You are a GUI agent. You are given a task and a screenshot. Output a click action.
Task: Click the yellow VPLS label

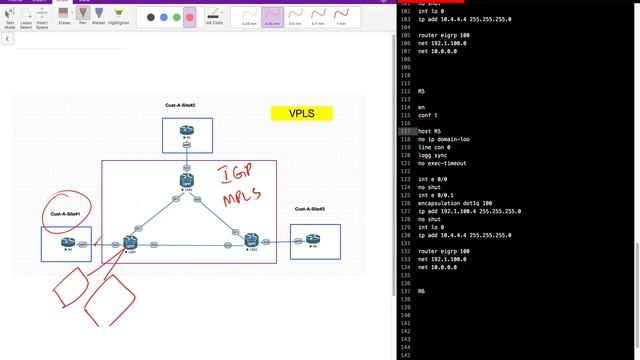click(x=302, y=113)
